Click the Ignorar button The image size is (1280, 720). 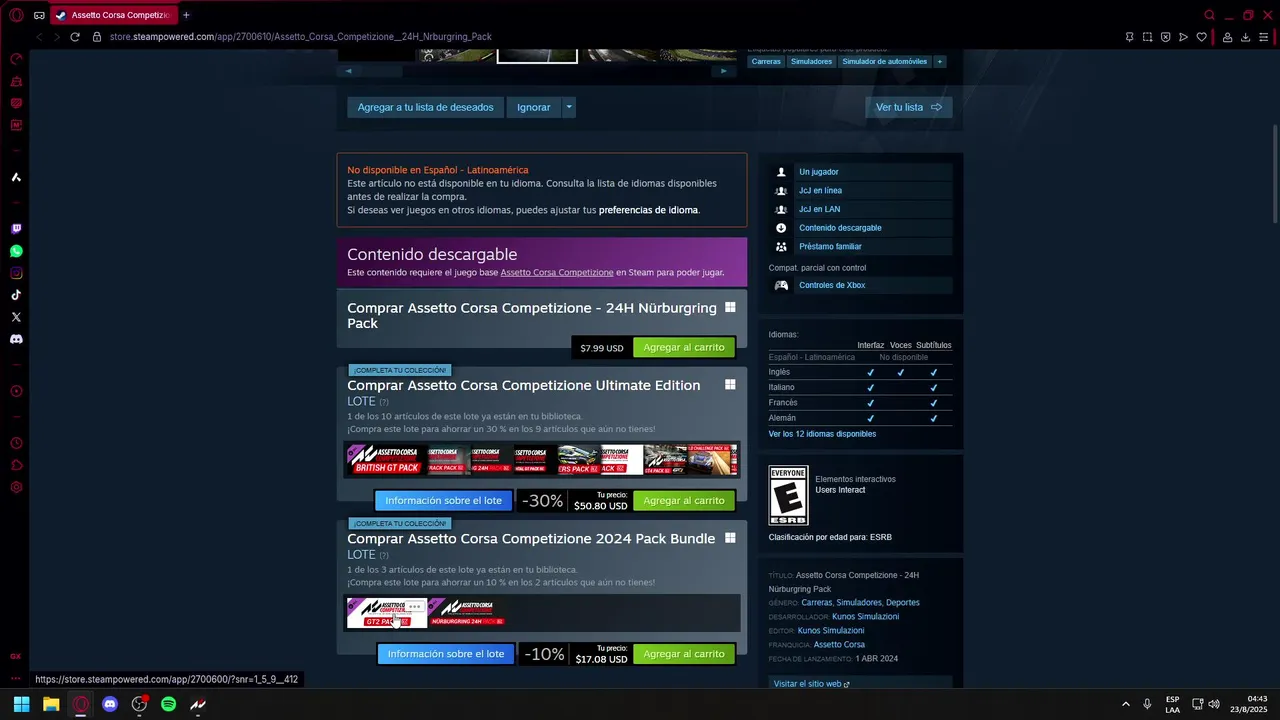pyautogui.click(x=534, y=107)
